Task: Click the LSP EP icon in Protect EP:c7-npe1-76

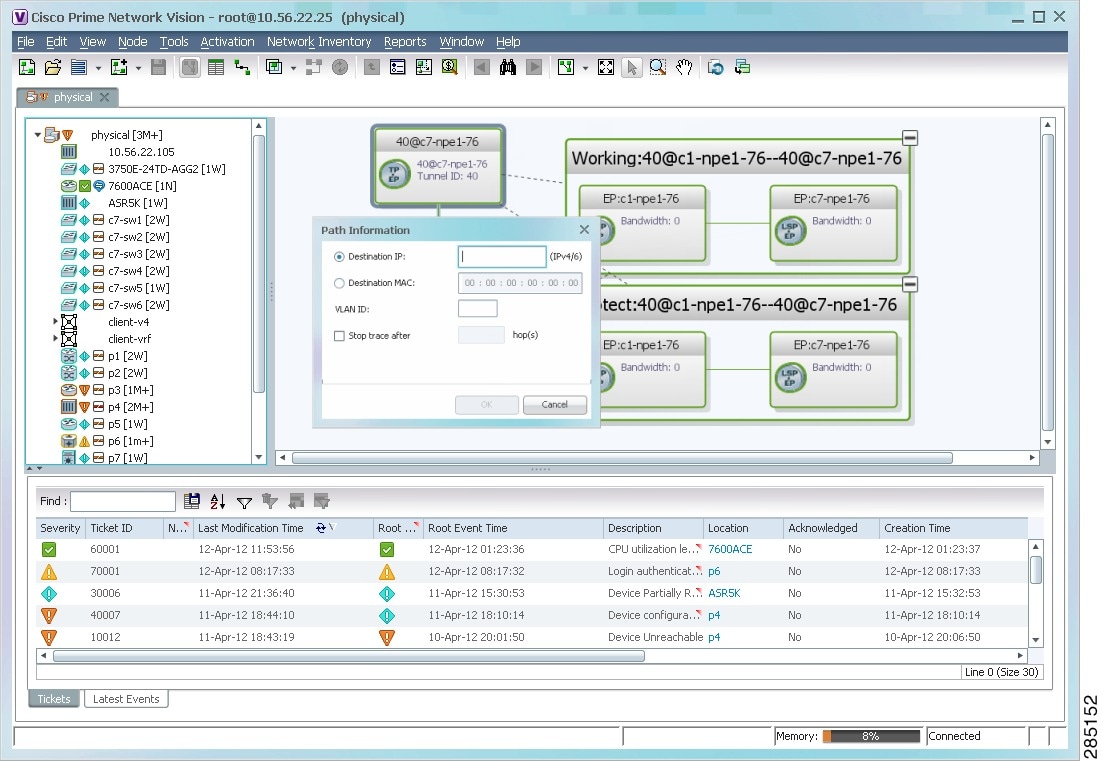Action: (x=789, y=377)
